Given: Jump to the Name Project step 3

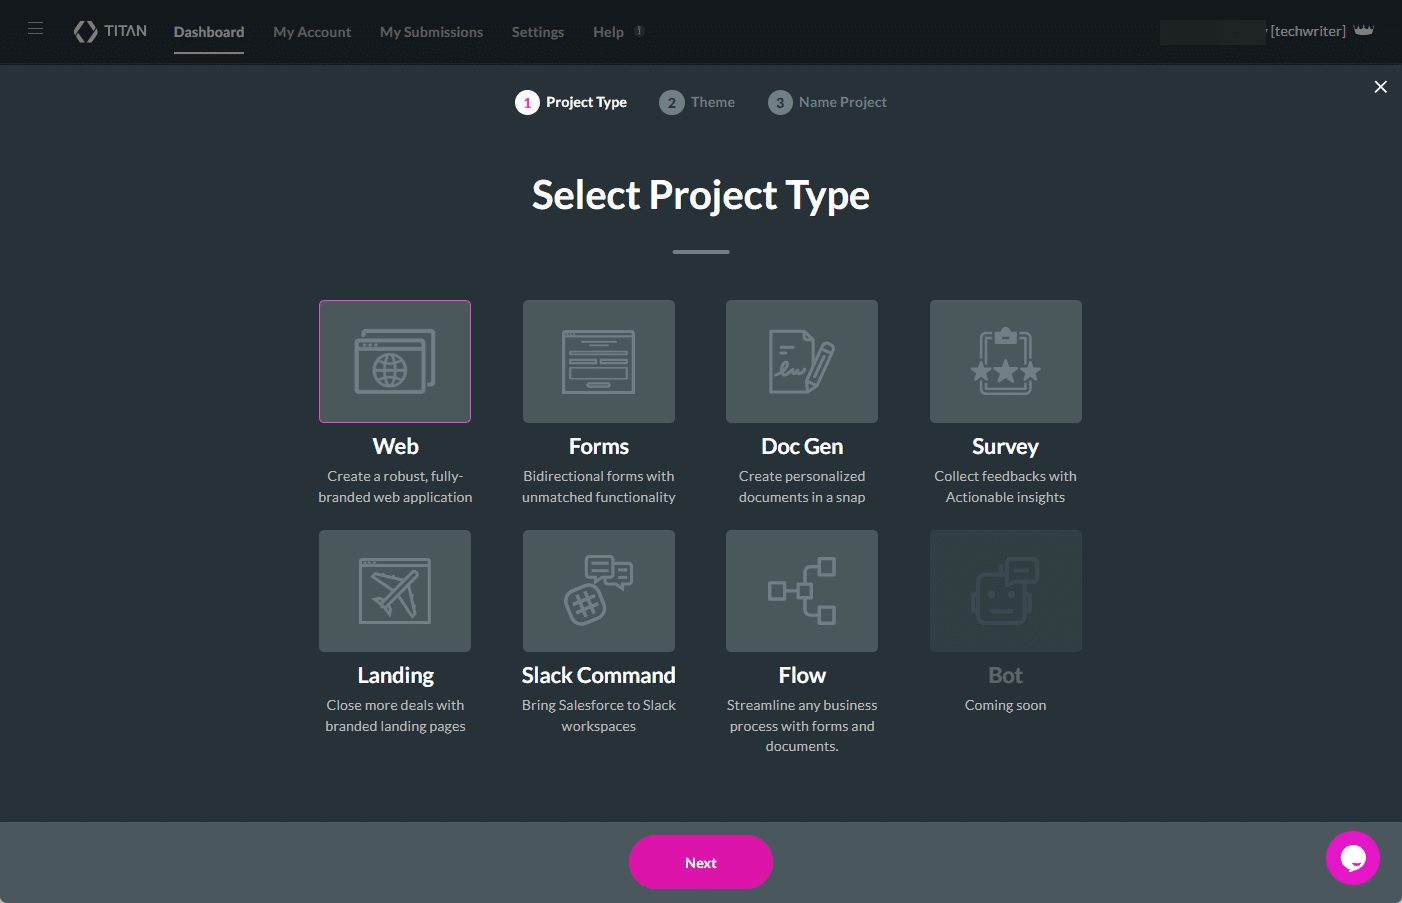Looking at the screenshot, I should (827, 102).
